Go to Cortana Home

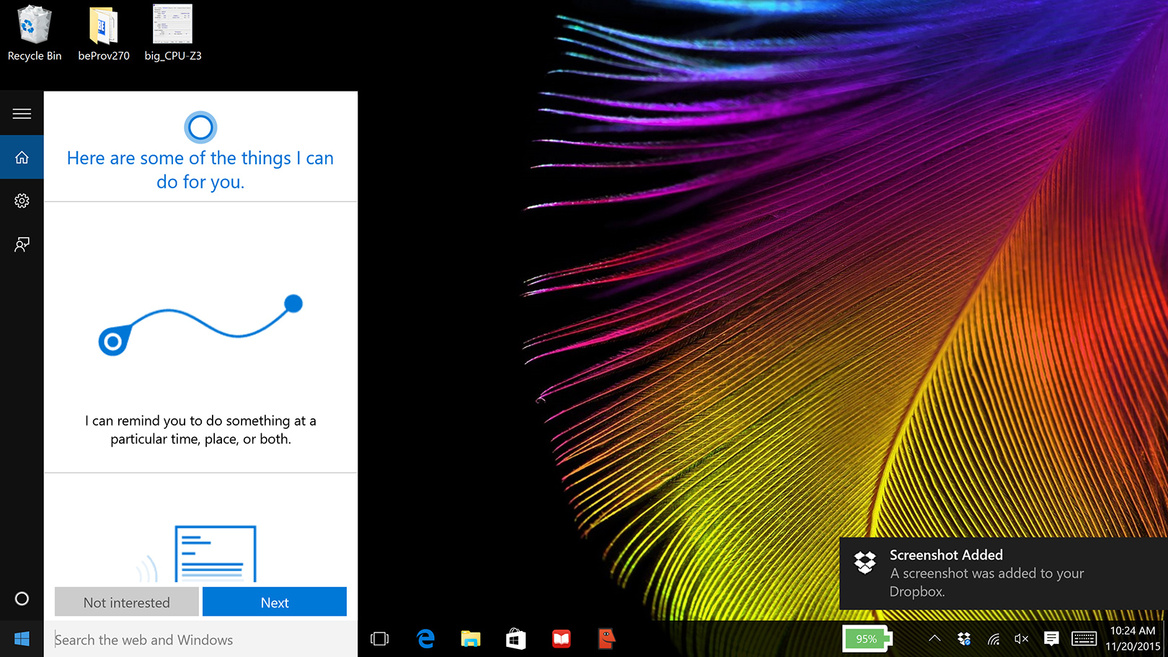coord(22,157)
